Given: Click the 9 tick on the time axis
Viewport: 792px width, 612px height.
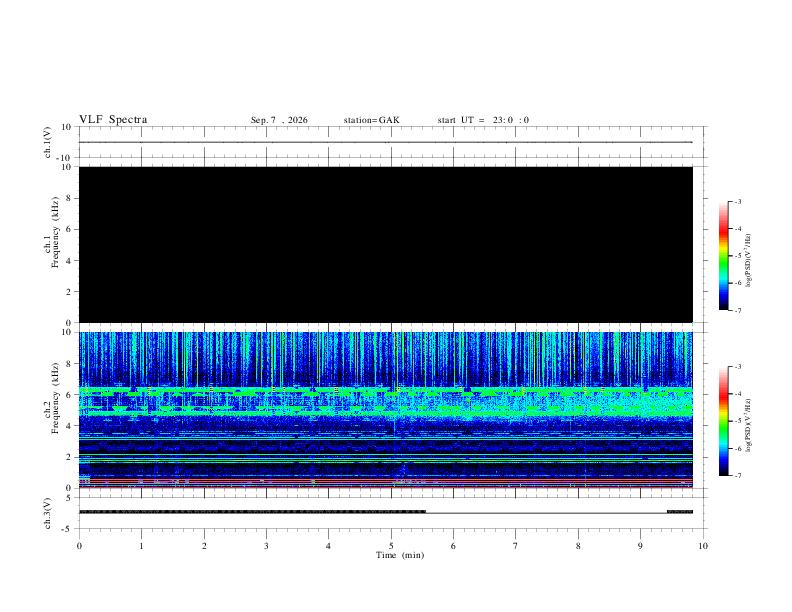Looking at the screenshot, I should (640, 546).
